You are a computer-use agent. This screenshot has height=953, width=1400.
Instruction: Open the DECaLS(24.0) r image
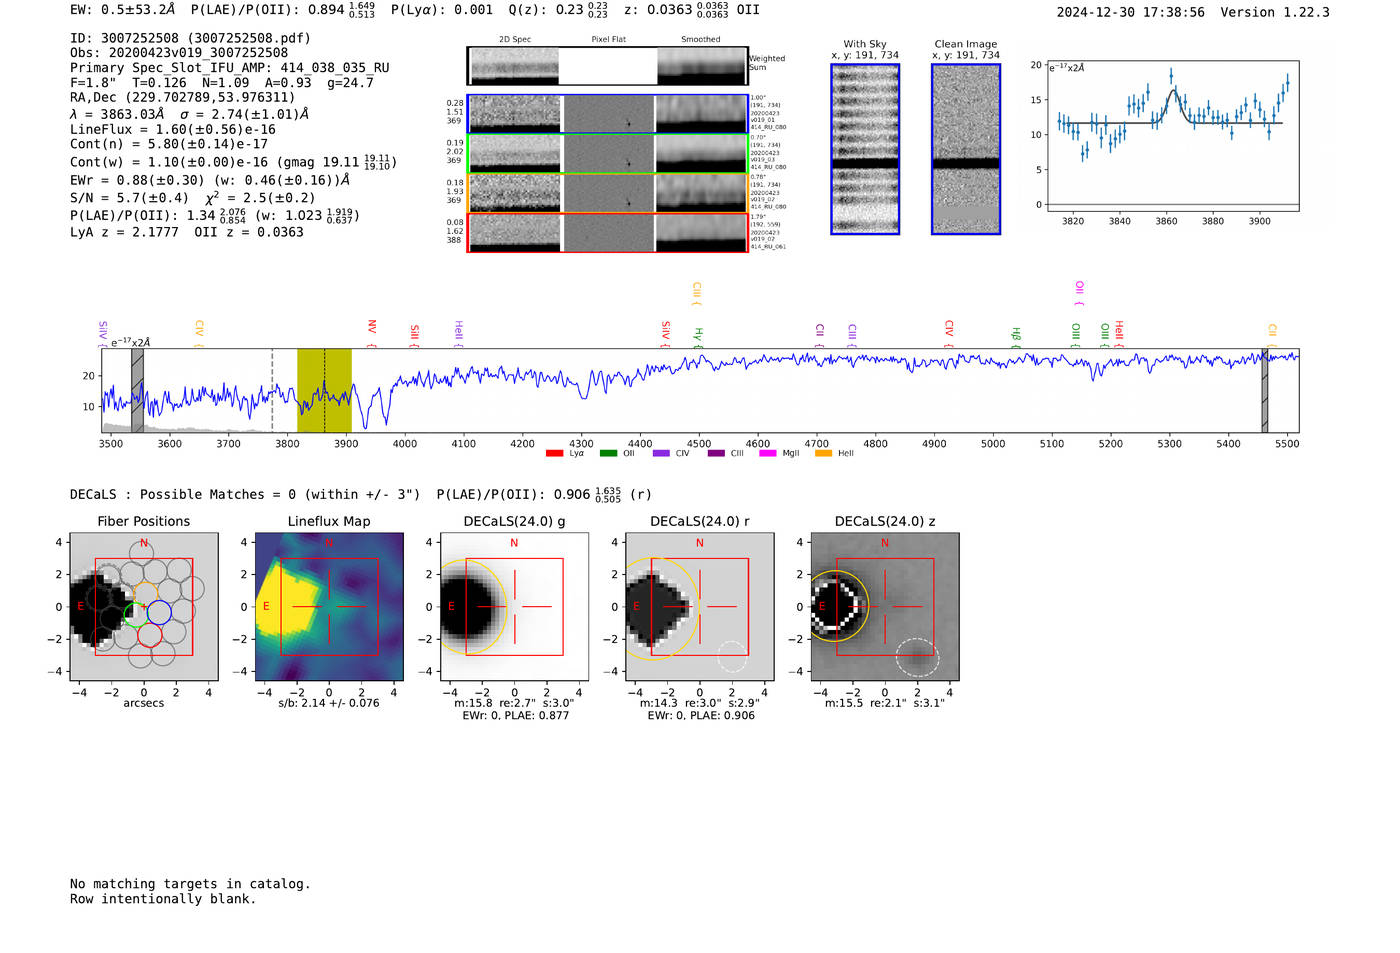tap(700, 606)
